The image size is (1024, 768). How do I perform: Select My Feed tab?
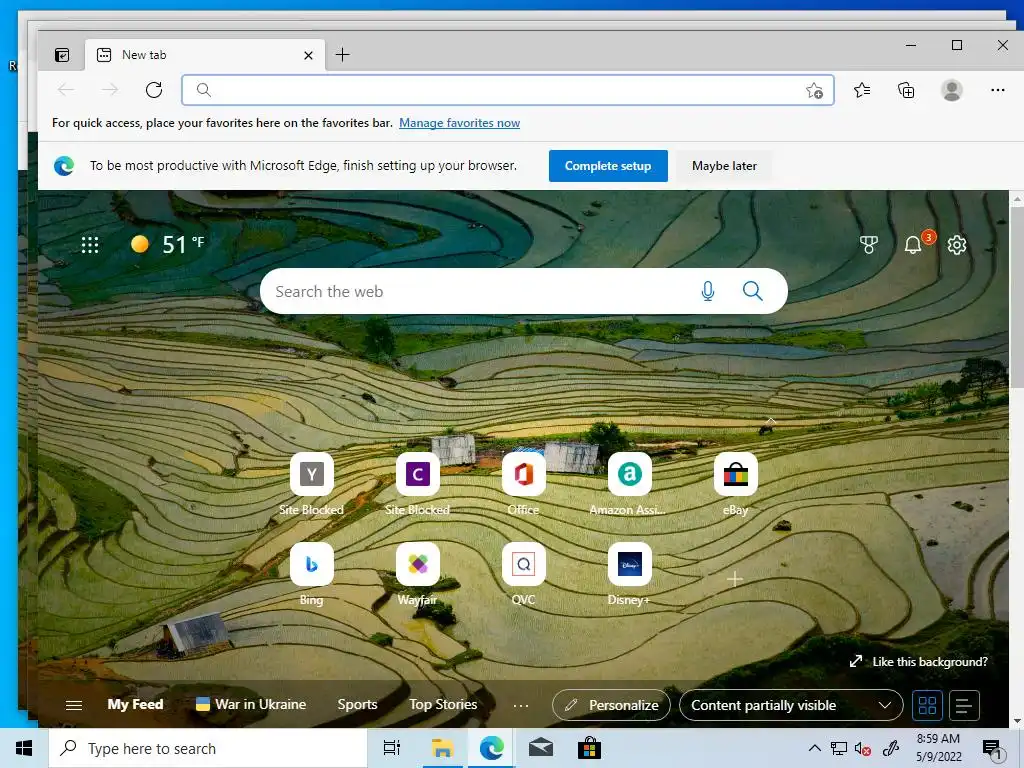click(135, 705)
